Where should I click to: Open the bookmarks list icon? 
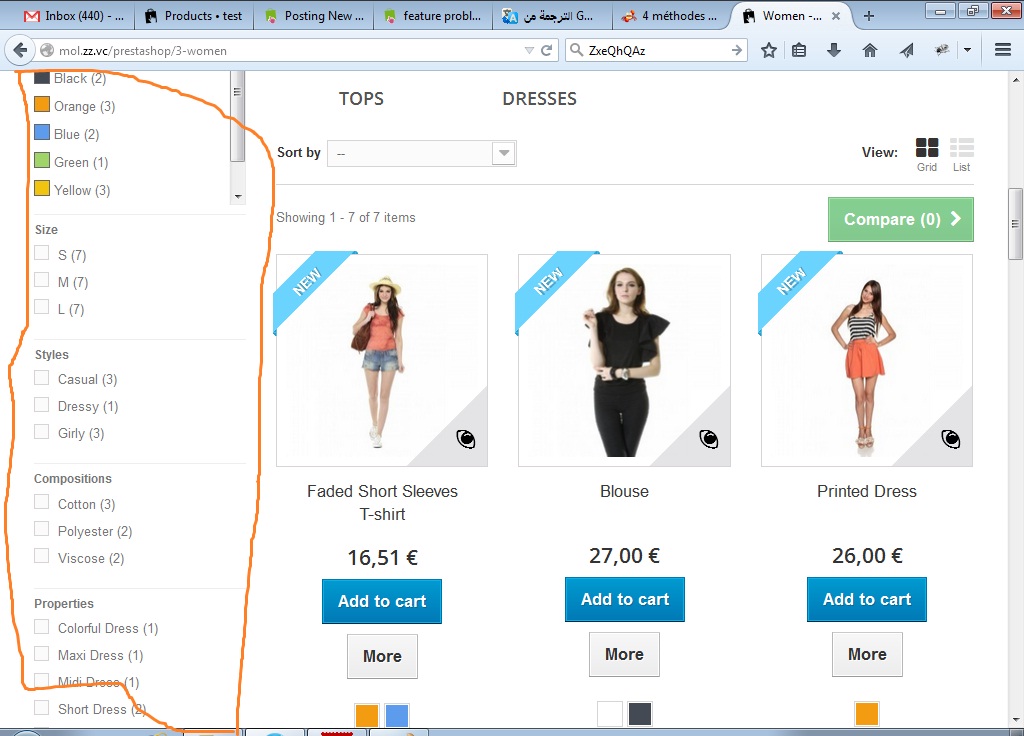pos(799,50)
